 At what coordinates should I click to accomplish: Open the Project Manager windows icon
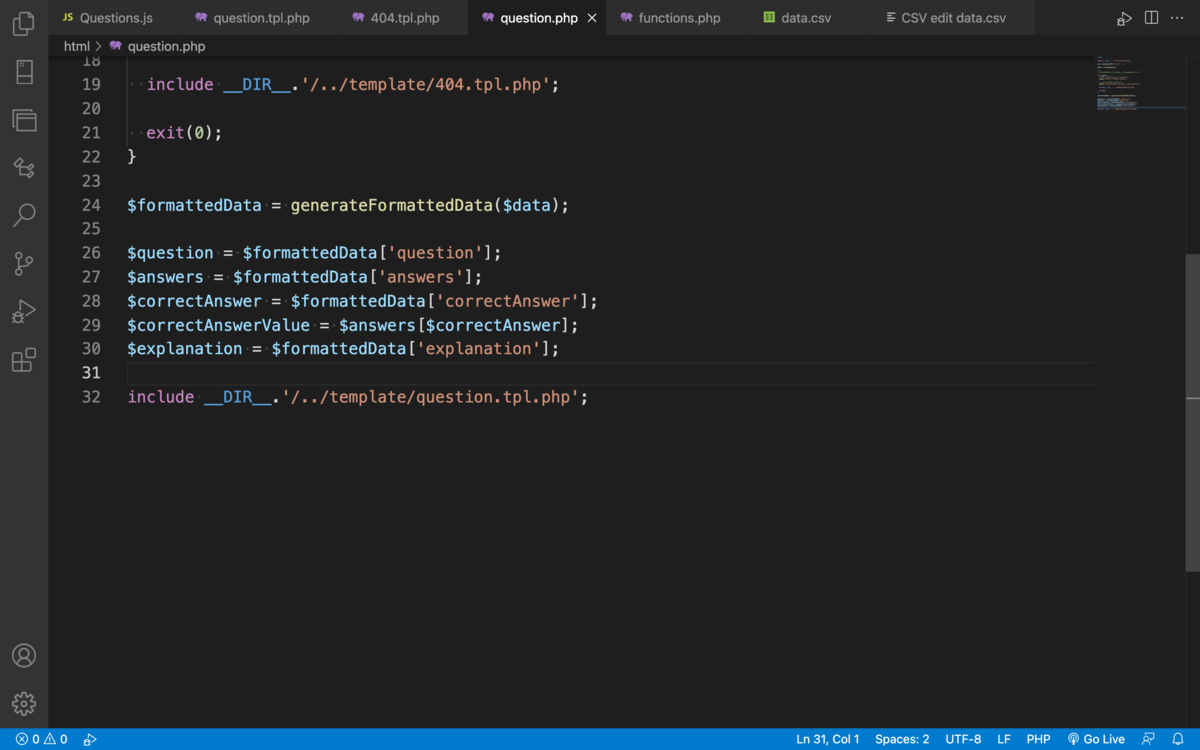(x=24, y=120)
